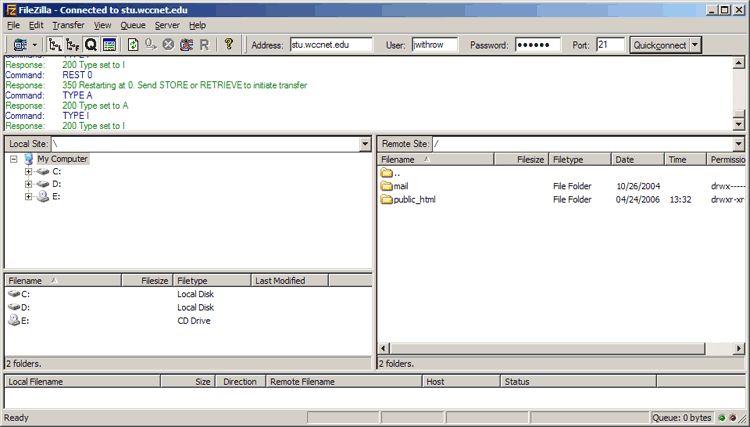750x427 pixels.
Task: Click the Password input field
Action: 538,45
